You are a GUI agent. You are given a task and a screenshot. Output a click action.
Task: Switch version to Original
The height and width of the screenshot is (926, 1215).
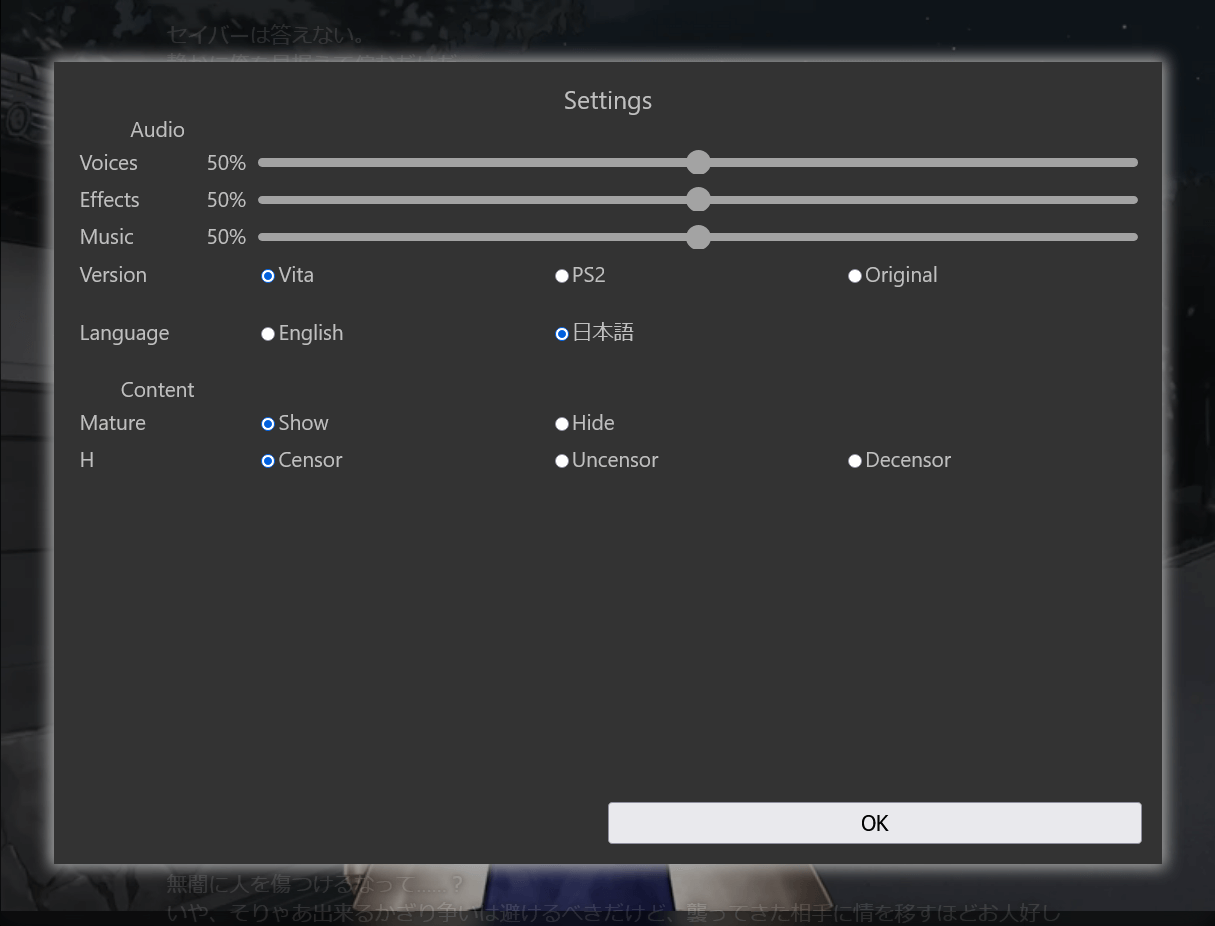tap(855, 276)
